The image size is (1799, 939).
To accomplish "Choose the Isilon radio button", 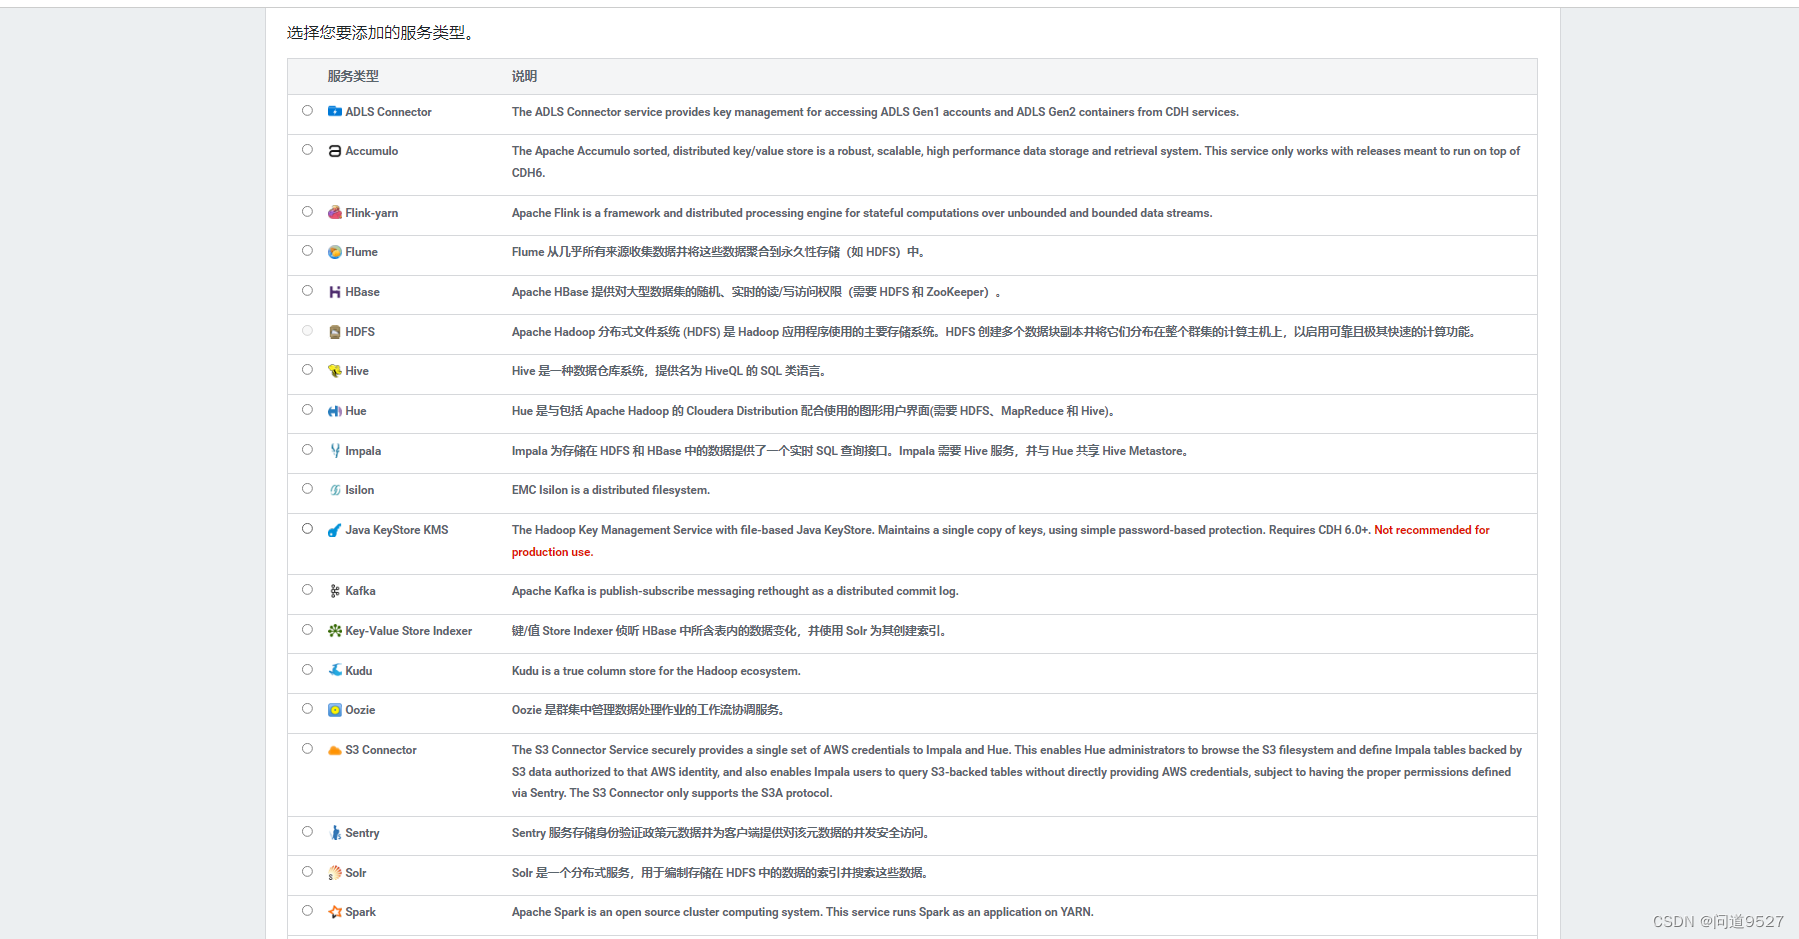I will [x=307, y=489].
